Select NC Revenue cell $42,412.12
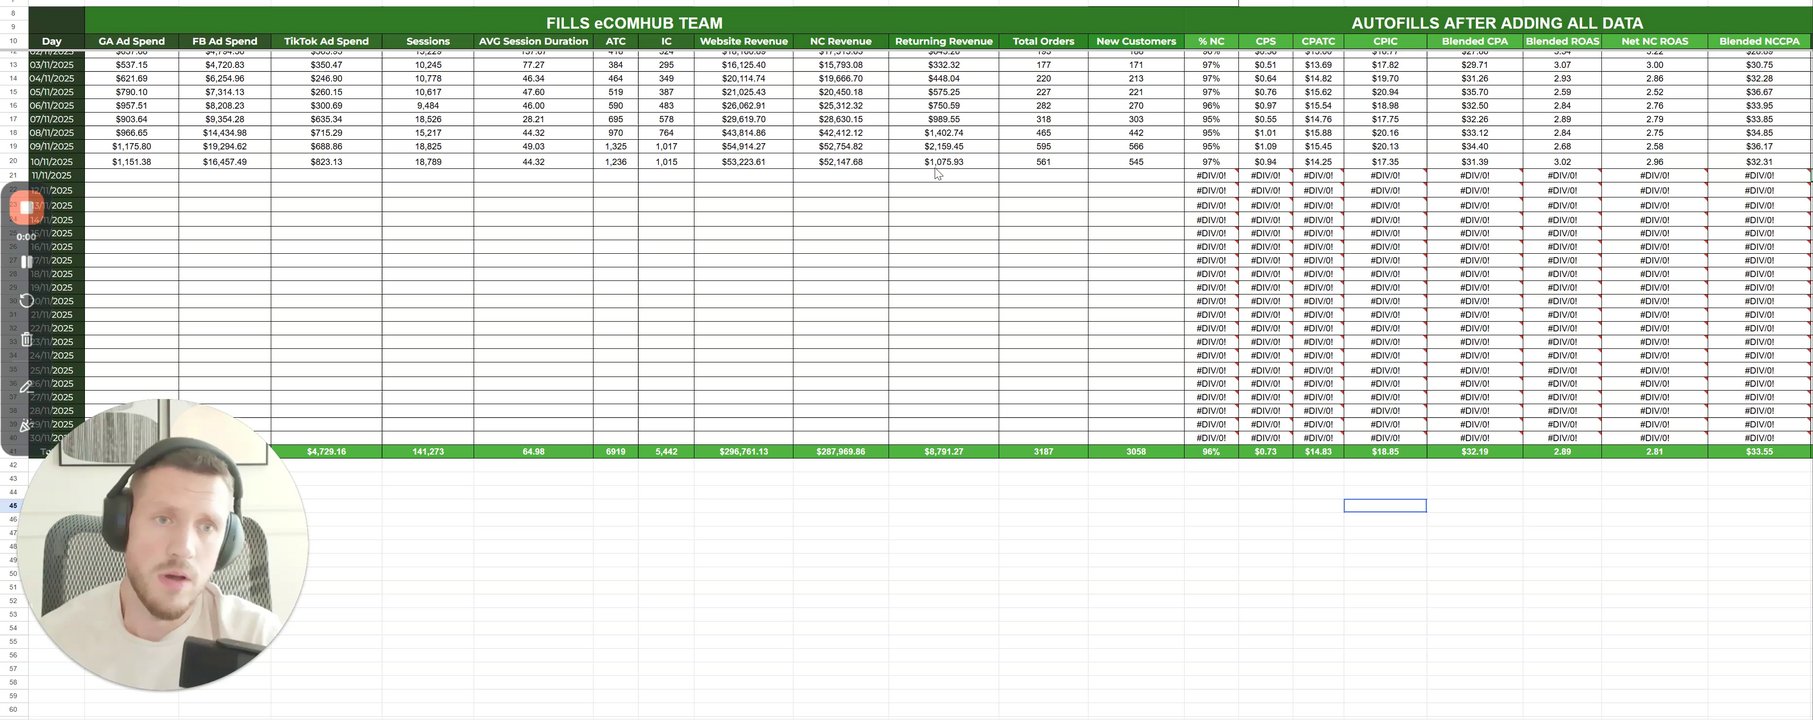The width and height of the screenshot is (1813, 720). [x=840, y=132]
